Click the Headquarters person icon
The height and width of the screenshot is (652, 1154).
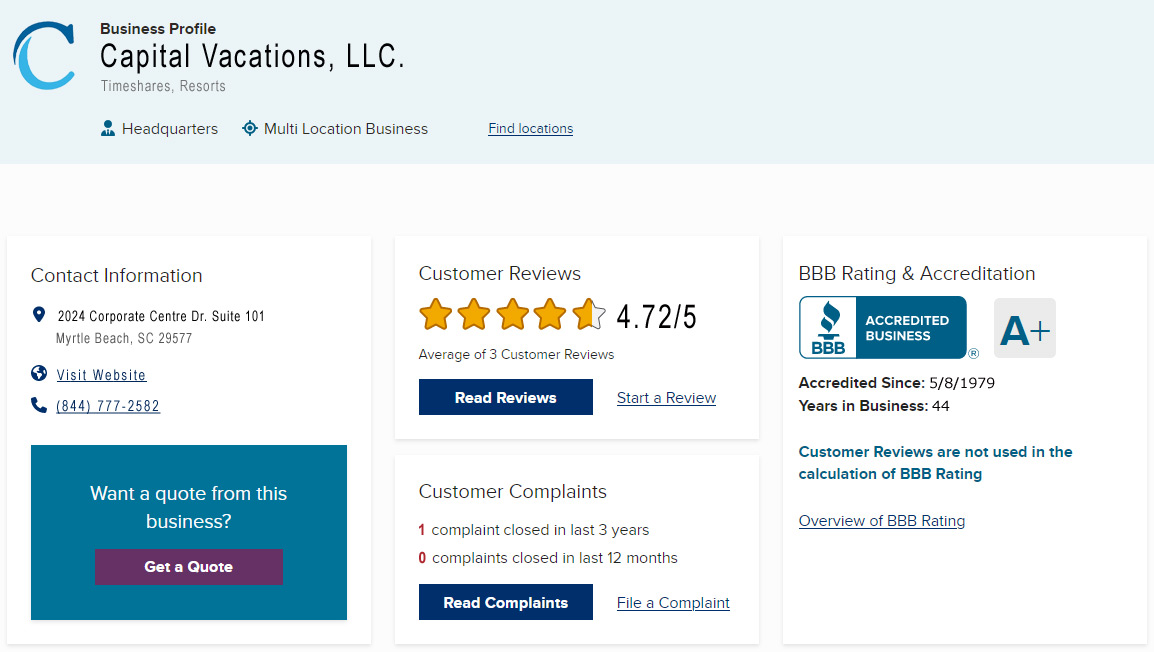[x=108, y=129]
